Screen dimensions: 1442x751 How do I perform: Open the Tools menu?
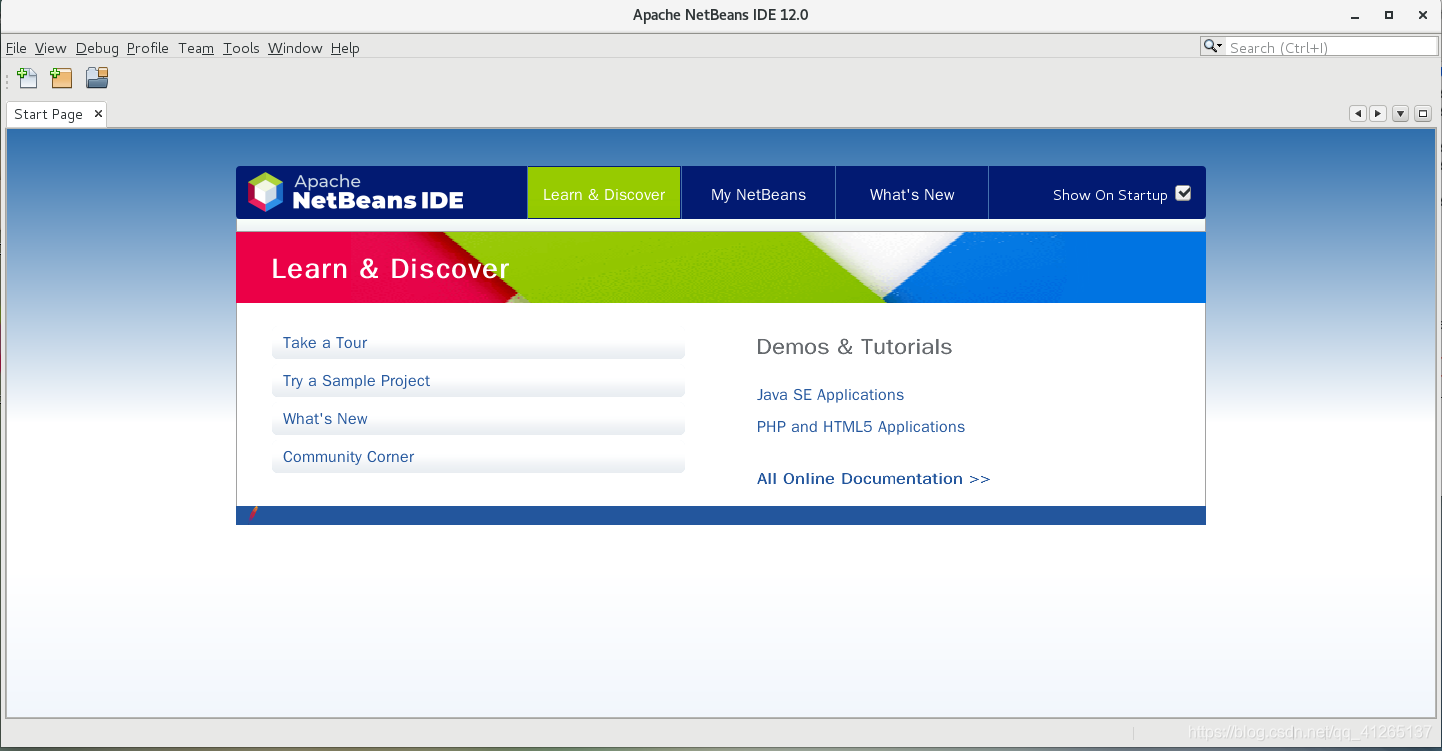241,48
